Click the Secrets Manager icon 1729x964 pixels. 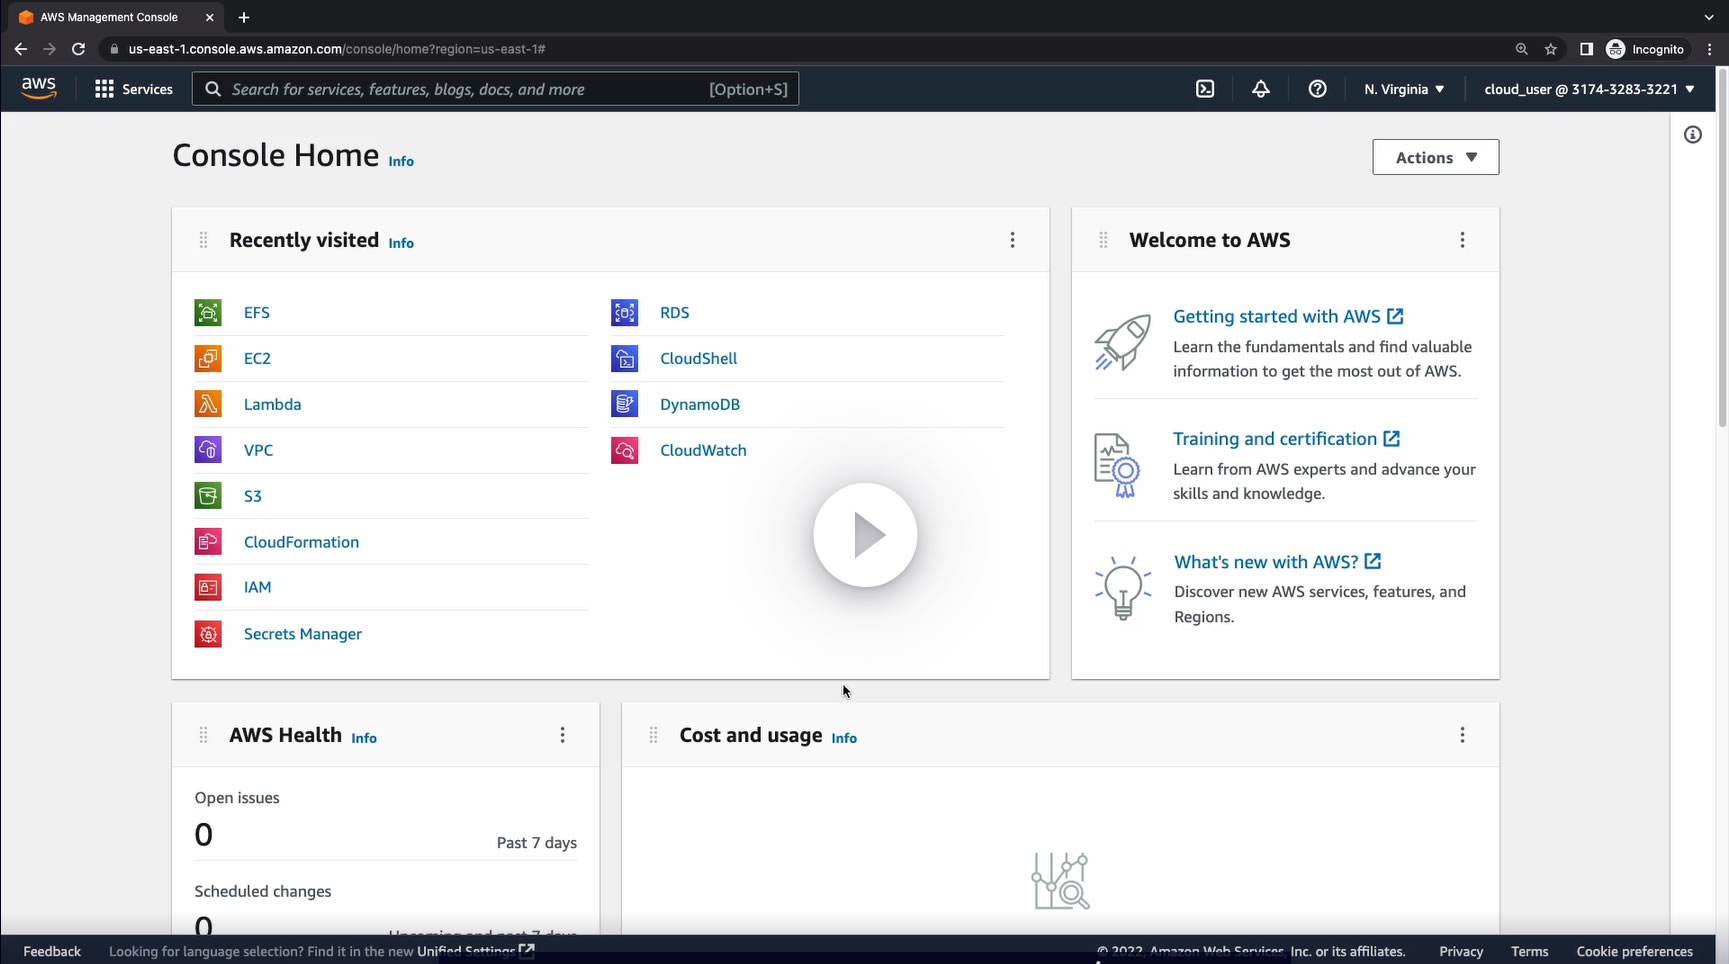pos(208,634)
